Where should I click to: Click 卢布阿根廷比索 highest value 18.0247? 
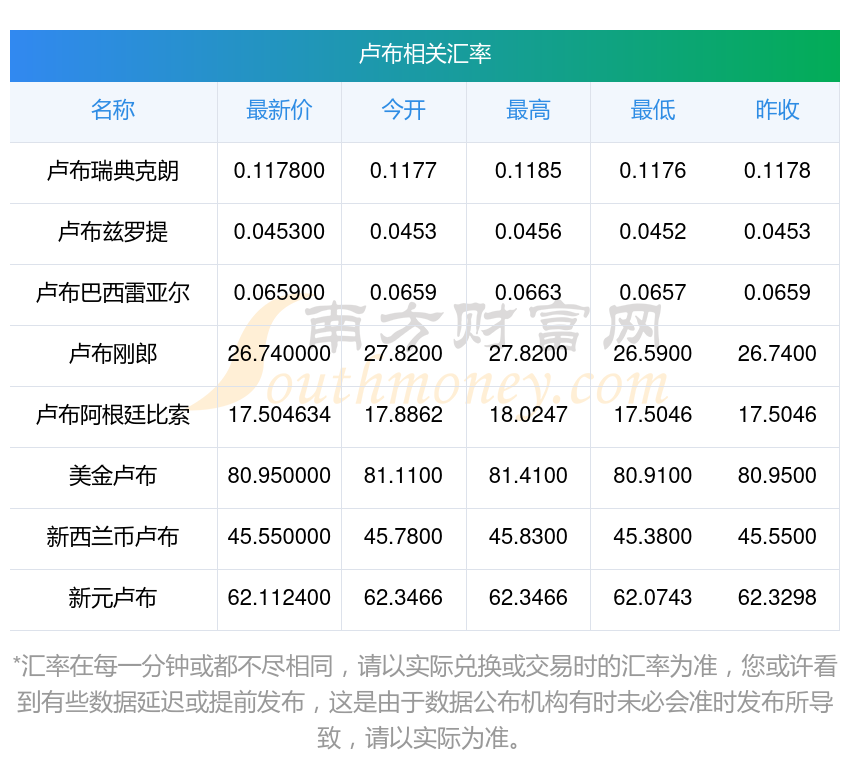pos(528,415)
